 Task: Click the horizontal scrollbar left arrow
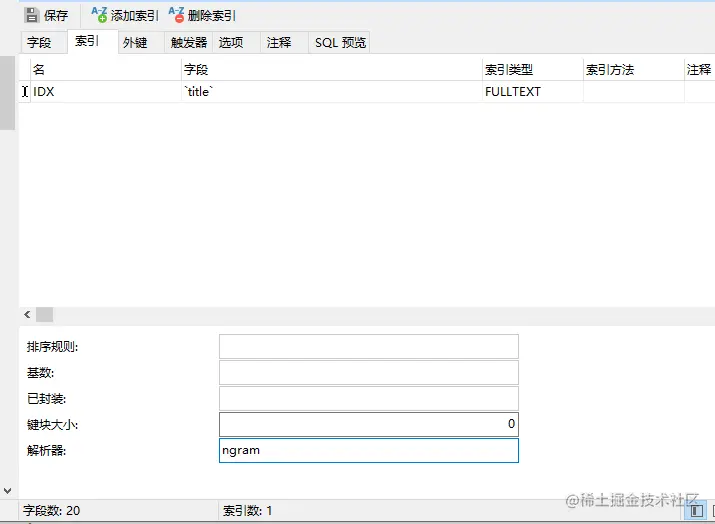(27, 314)
